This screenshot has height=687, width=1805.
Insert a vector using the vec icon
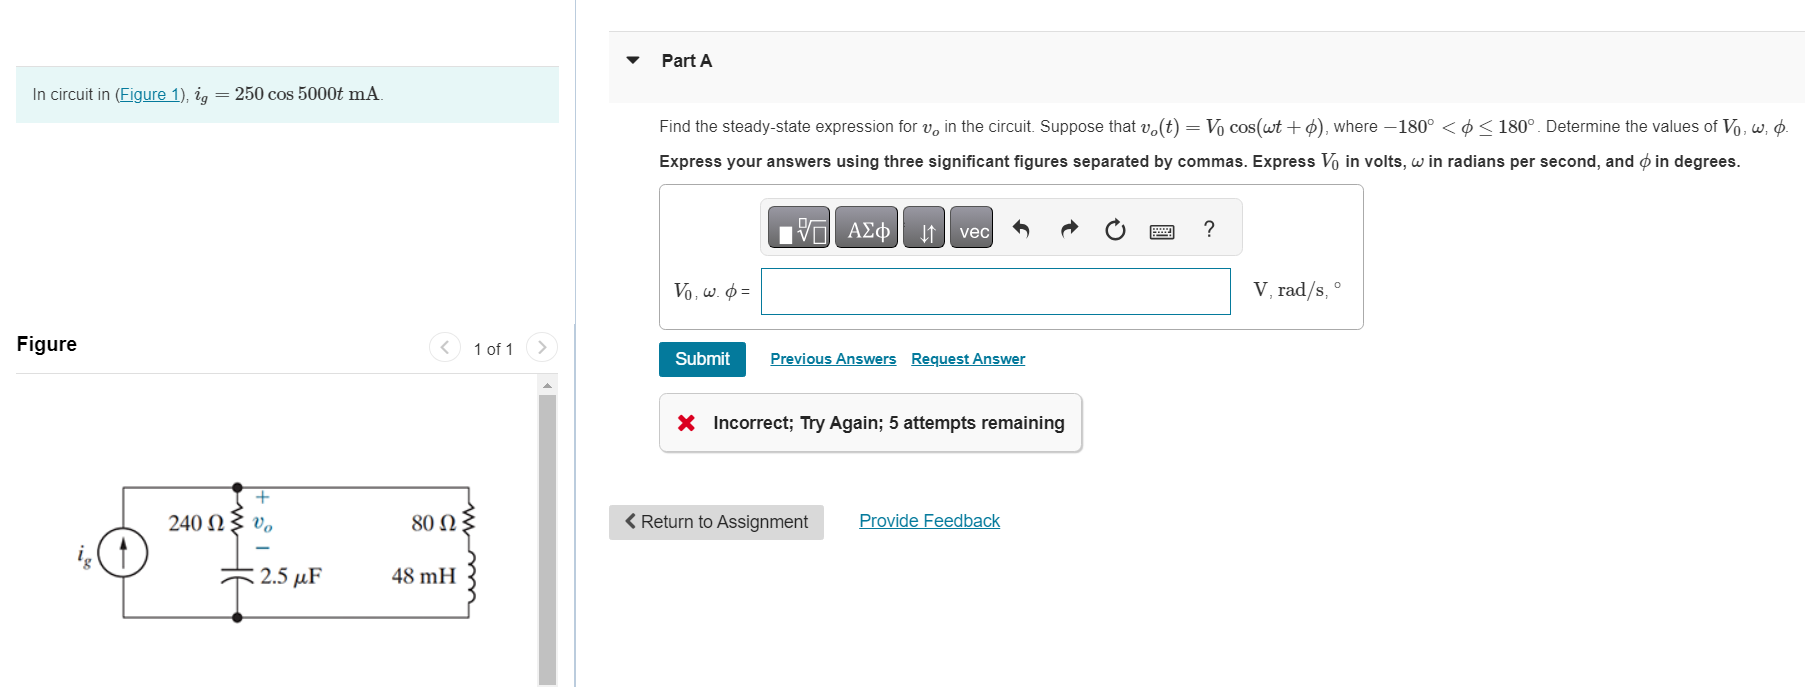click(x=969, y=228)
